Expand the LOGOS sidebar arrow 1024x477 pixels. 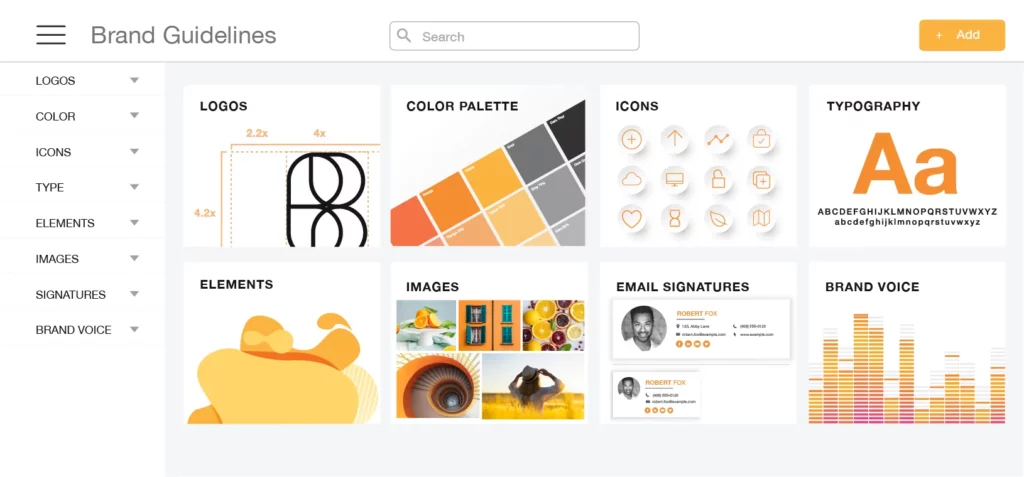click(x=135, y=80)
